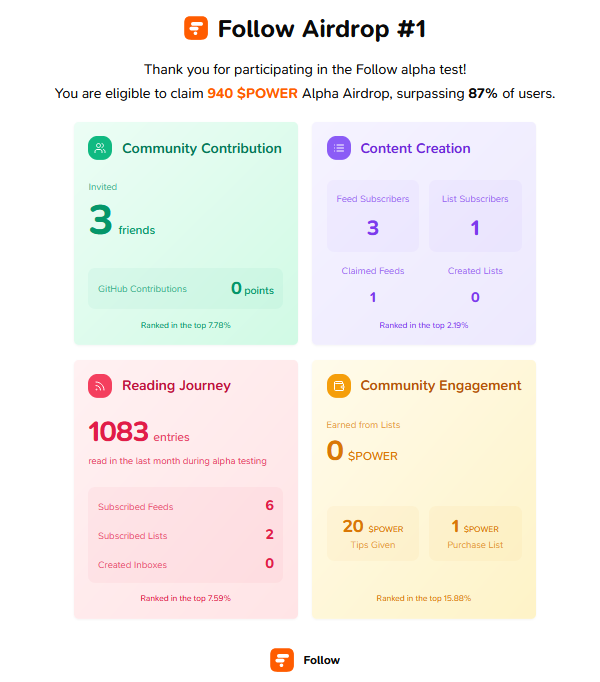The width and height of the screenshot is (600, 682).
Task: Click the Claimed Feeds value
Action: pyautogui.click(x=373, y=297)
